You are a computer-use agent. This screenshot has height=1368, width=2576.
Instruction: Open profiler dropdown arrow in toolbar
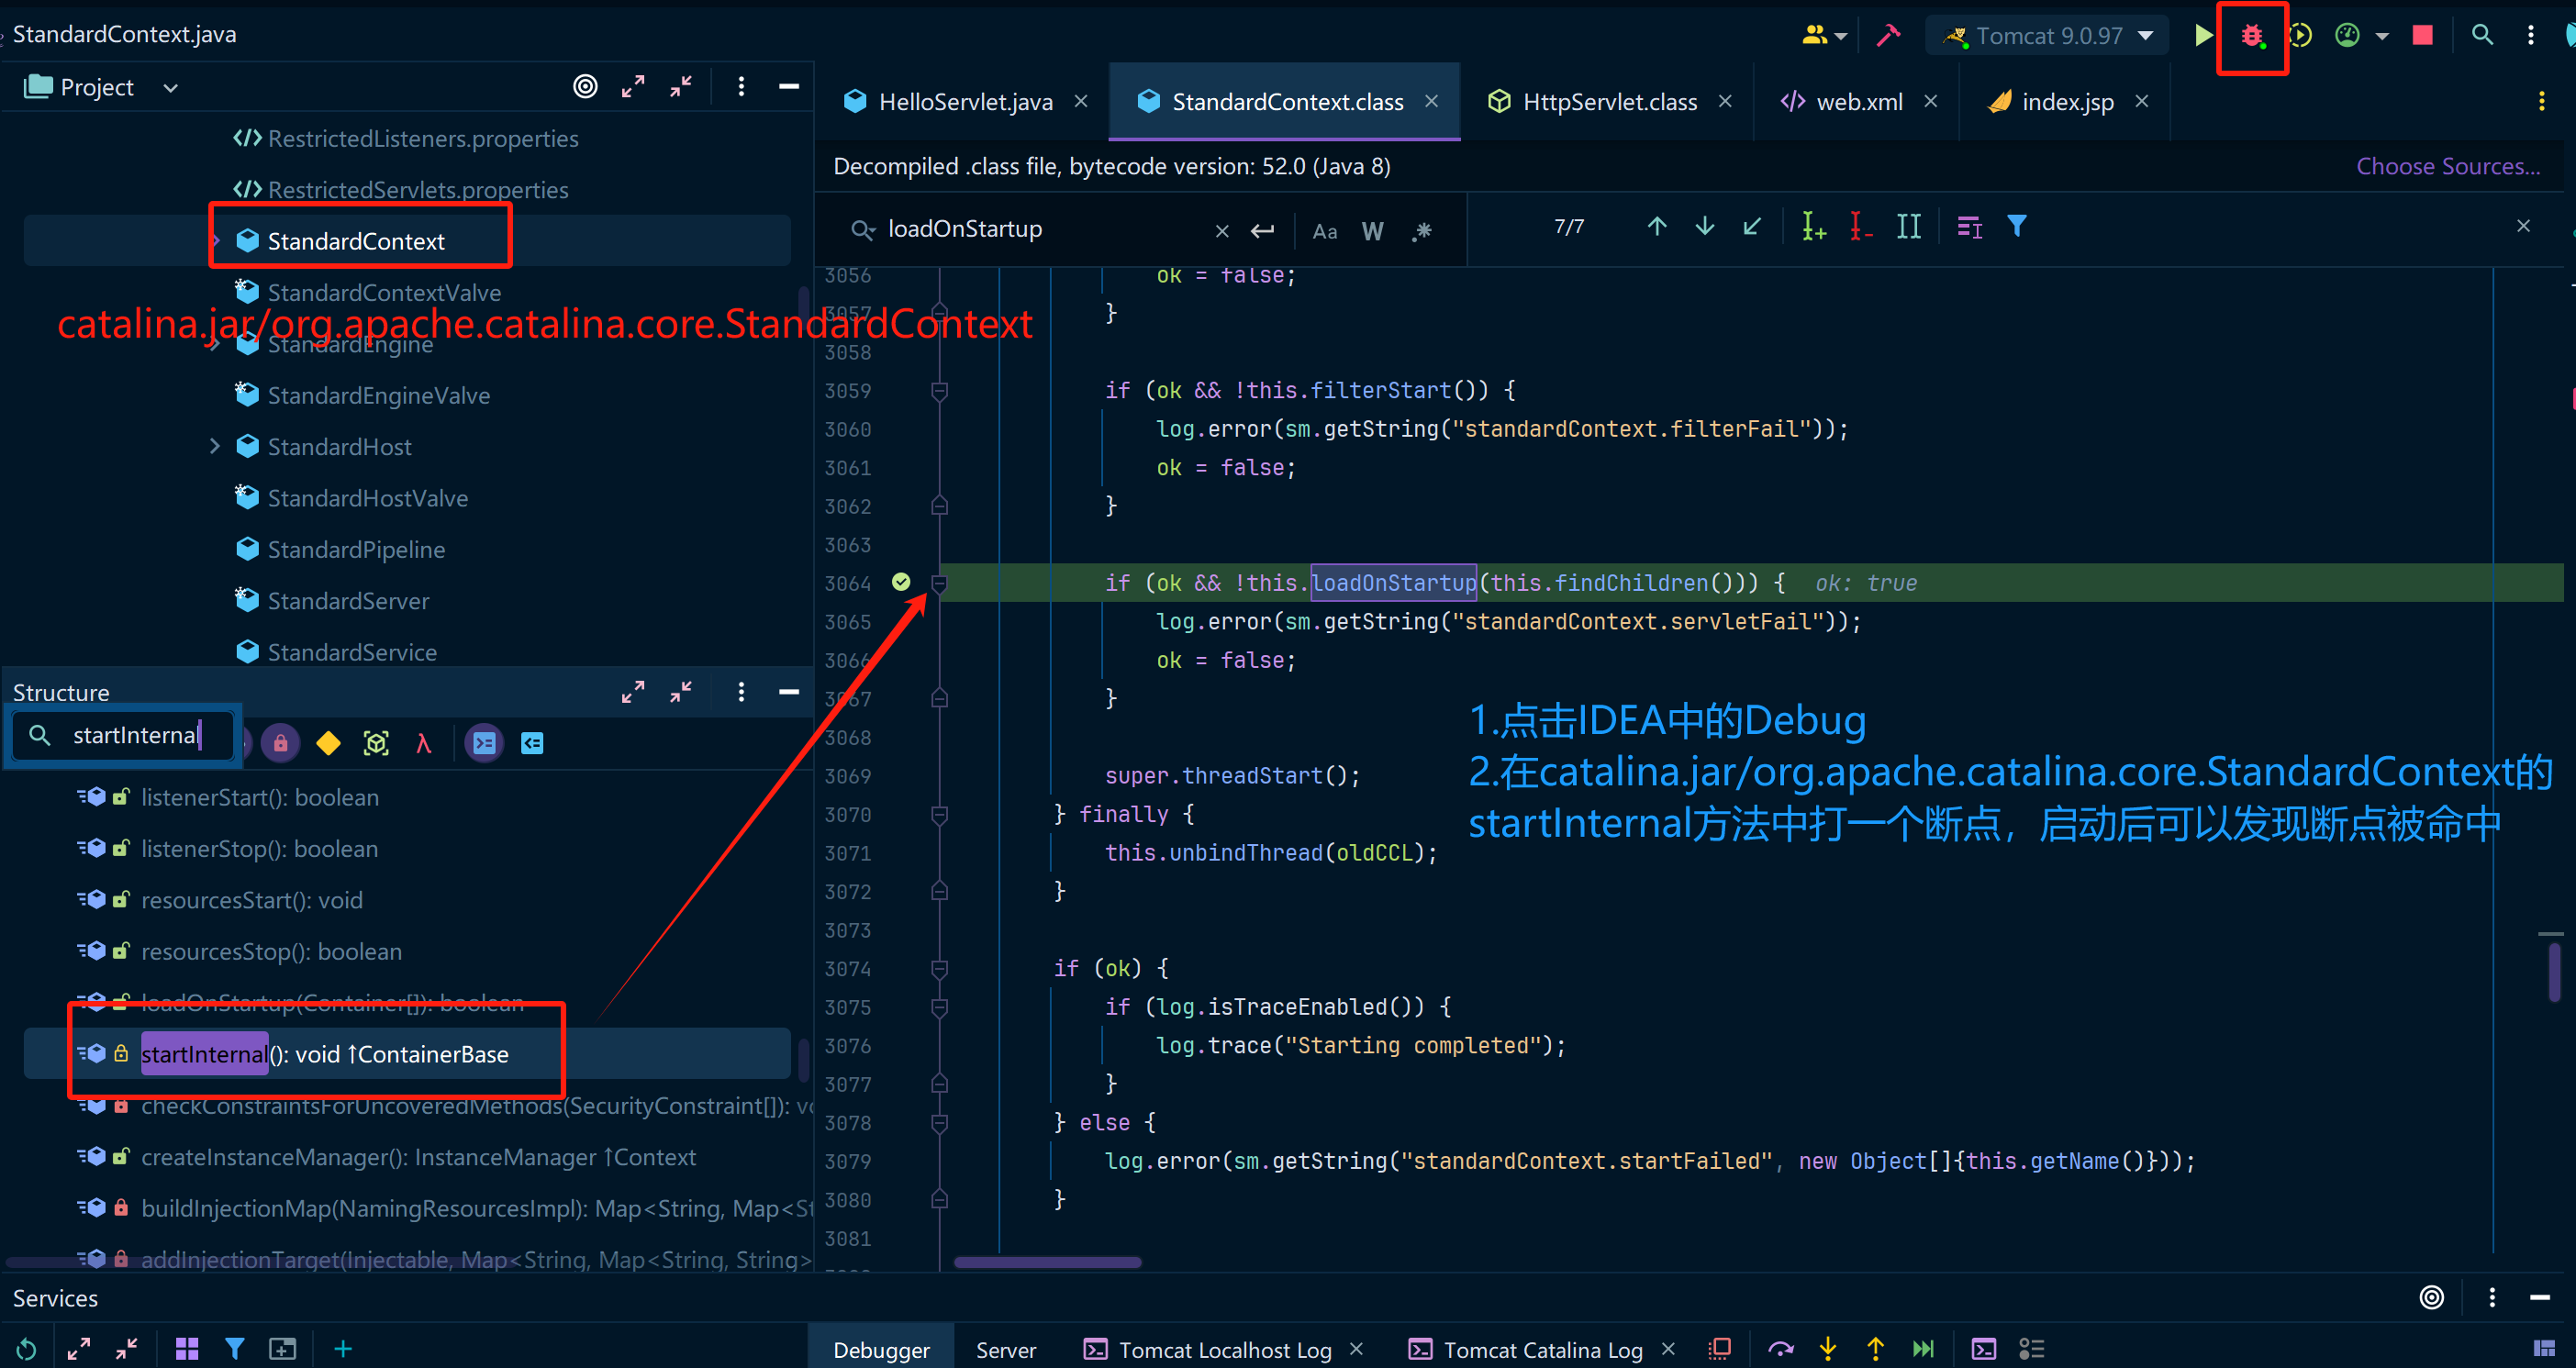(2382, 36)
